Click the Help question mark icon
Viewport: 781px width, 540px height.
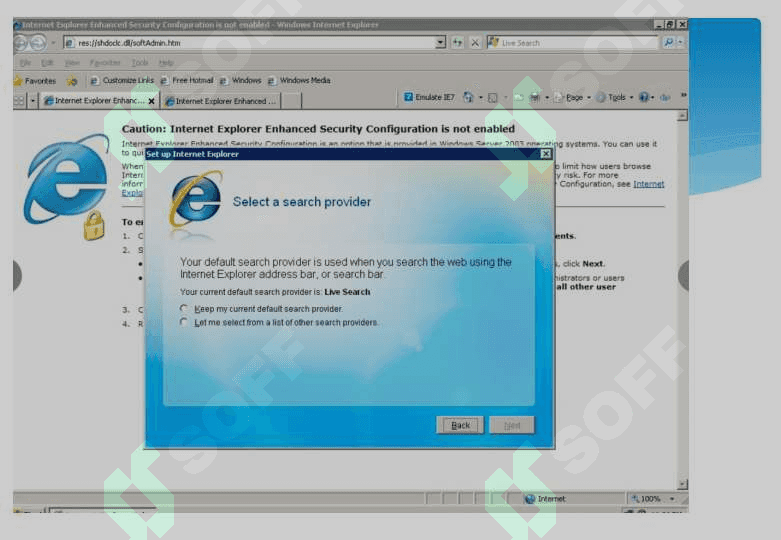click(644, 98)
